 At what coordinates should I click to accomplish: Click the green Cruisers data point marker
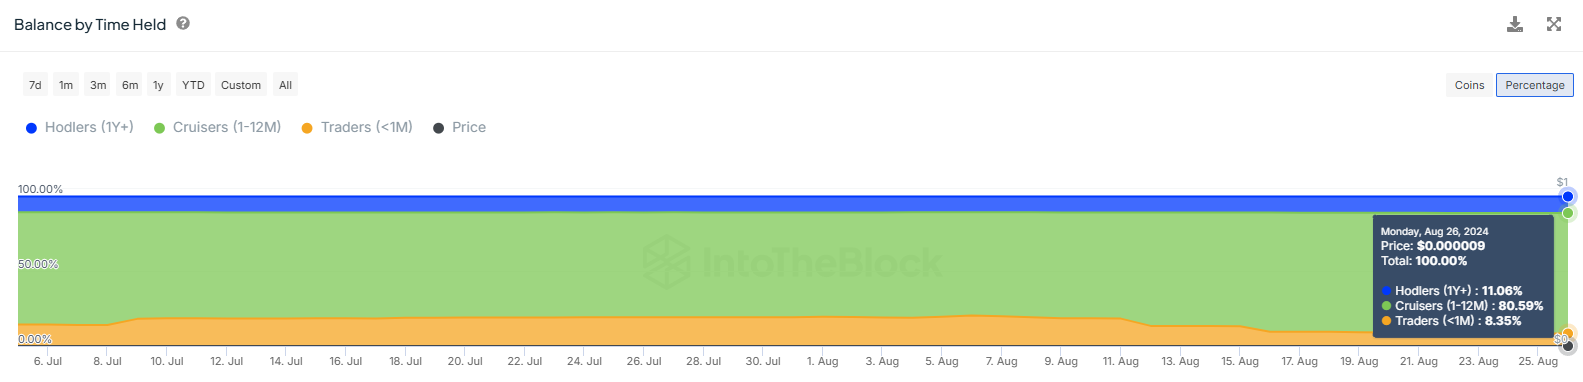(x=1568, y=213)
